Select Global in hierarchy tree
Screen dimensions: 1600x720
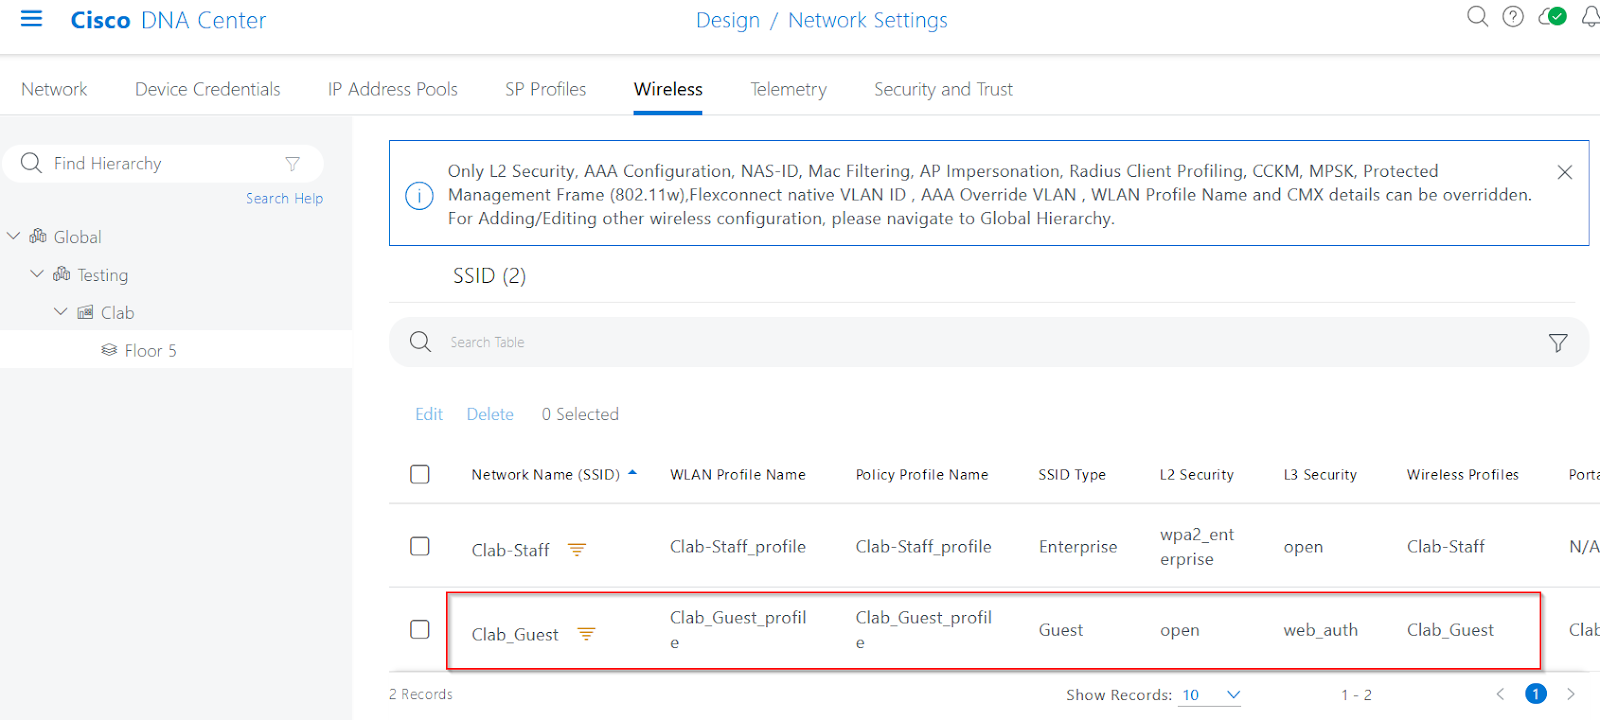pos(78,237)
